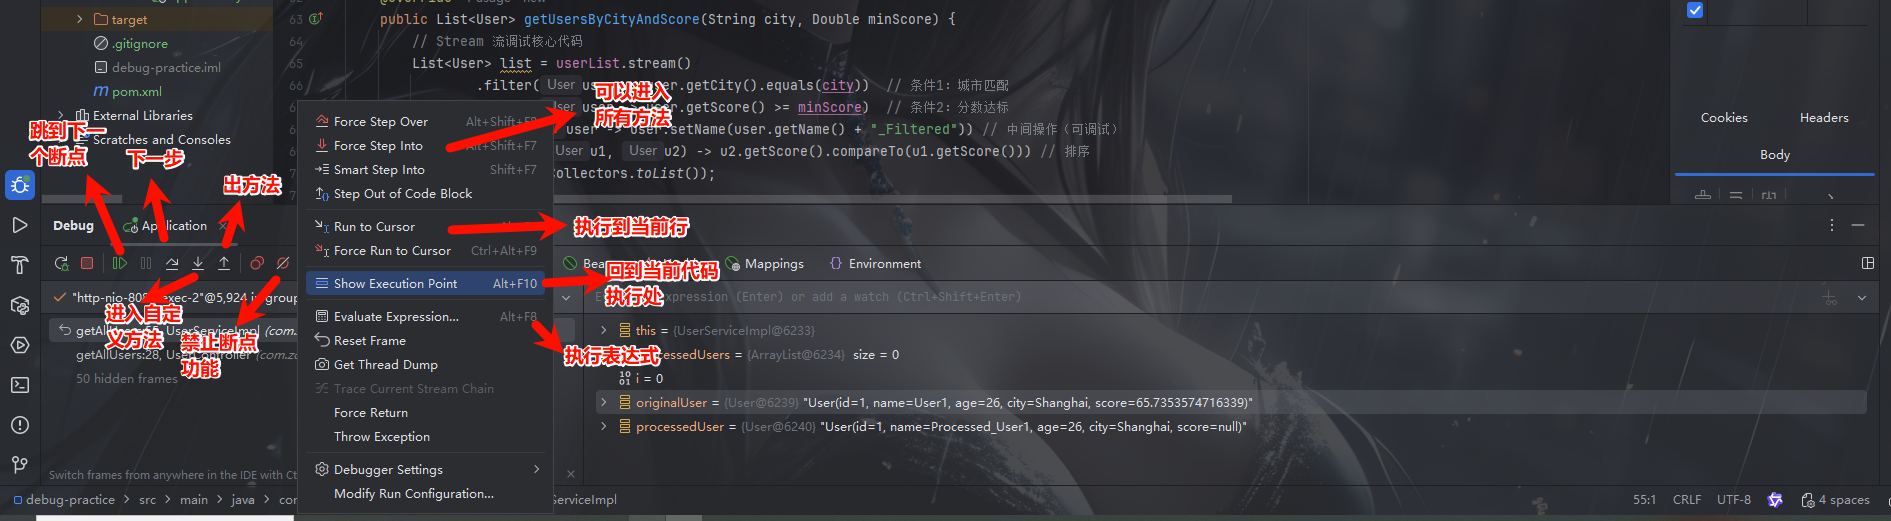Open the Terminal tool window icon
This screenshot has height=521, width=1891.
click(x=20, y=385)
